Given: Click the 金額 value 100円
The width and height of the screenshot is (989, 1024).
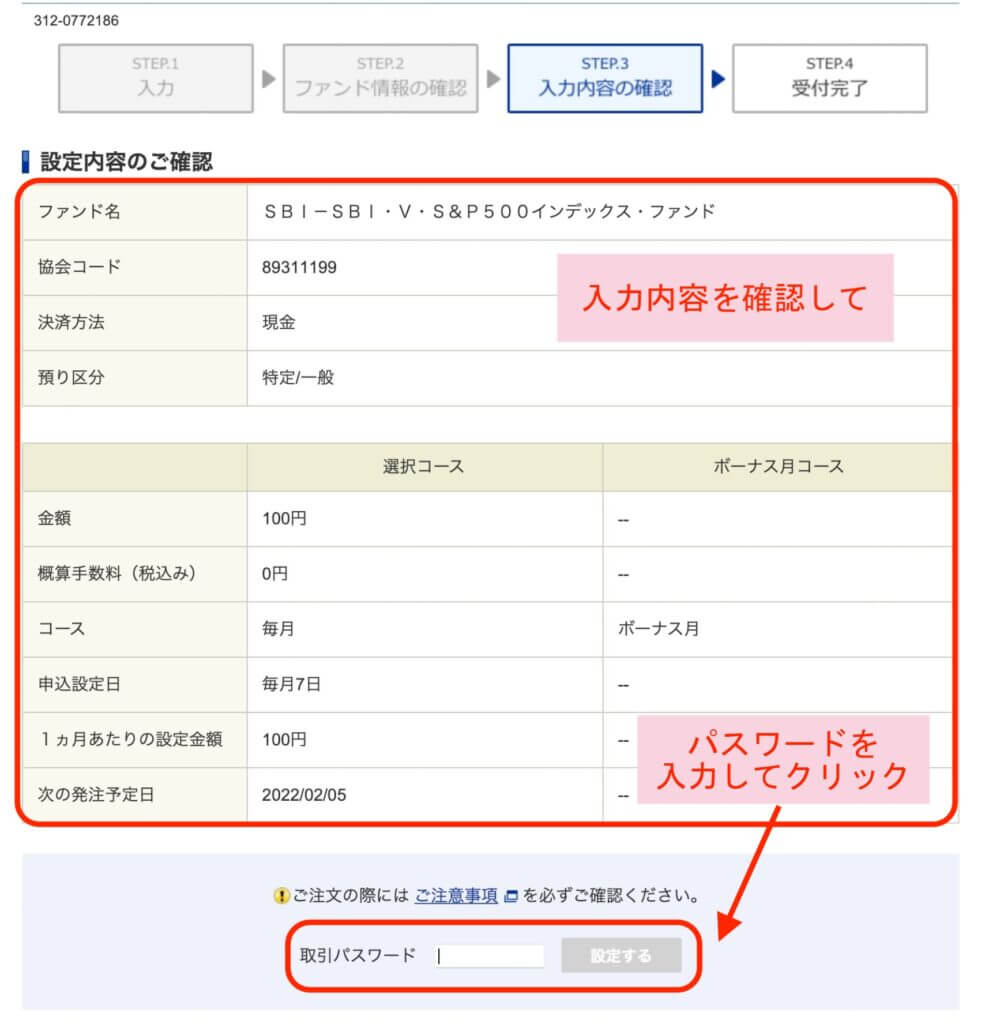Looking at the screenshot, I should (284, 519).
